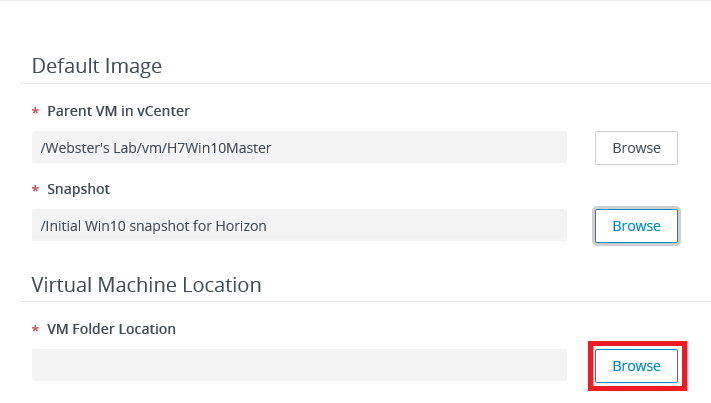Focus the Parent VM in vCenter field

tap(299, 148)
